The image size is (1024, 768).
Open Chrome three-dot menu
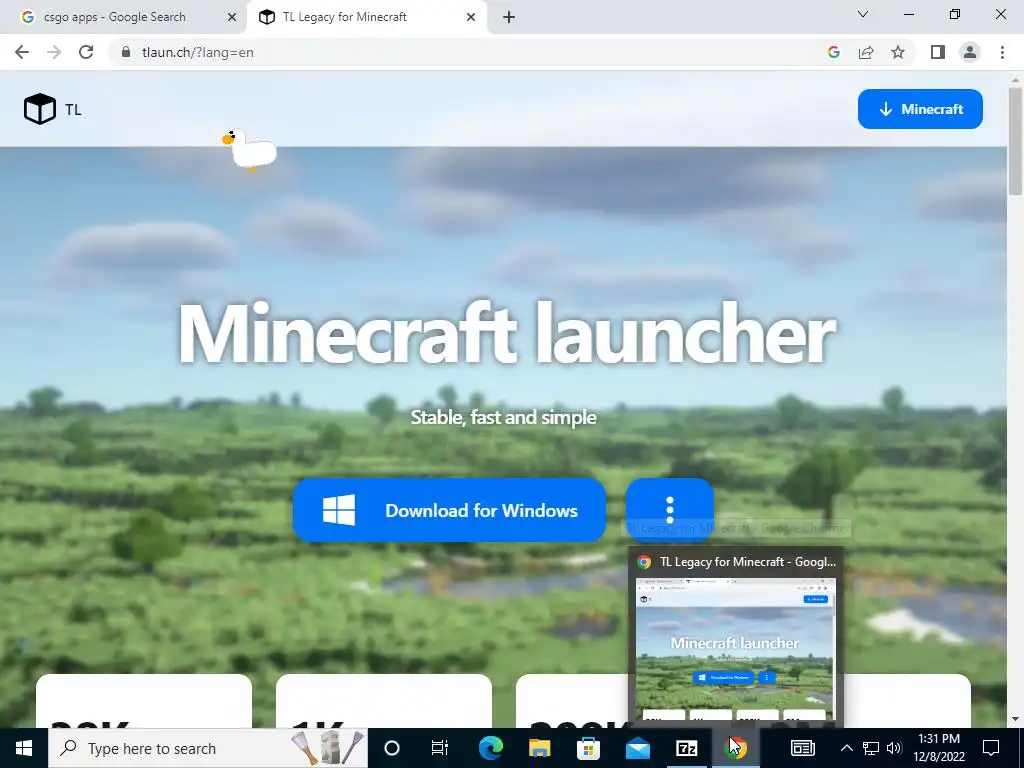(1002, 52)
